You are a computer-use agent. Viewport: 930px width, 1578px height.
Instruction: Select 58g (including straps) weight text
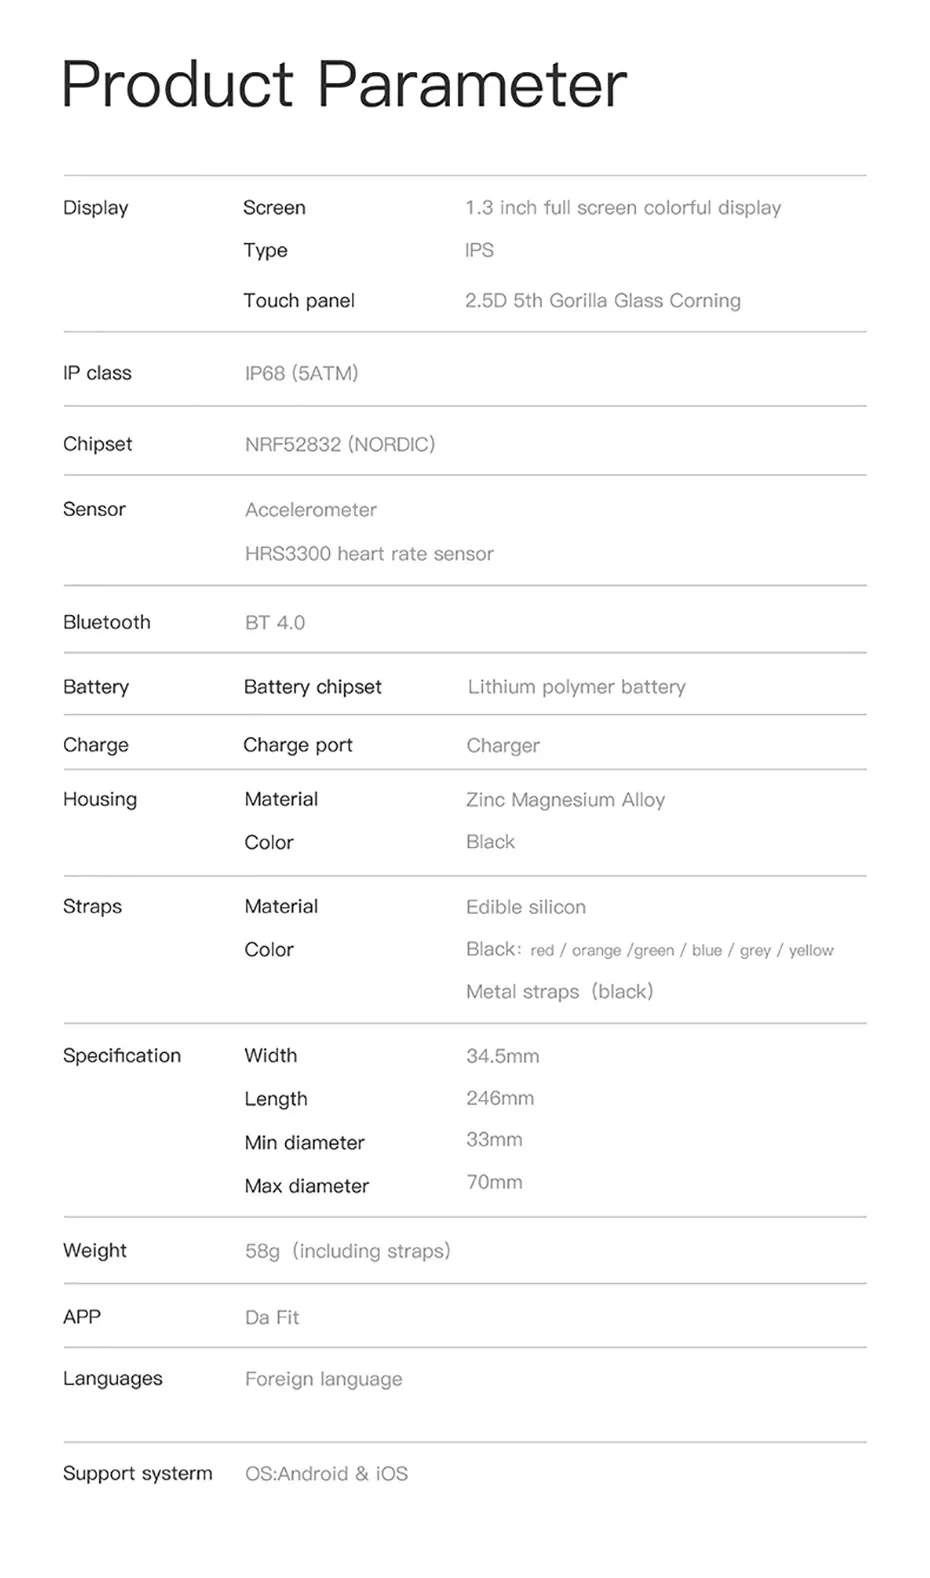[x=348, y=1251]
